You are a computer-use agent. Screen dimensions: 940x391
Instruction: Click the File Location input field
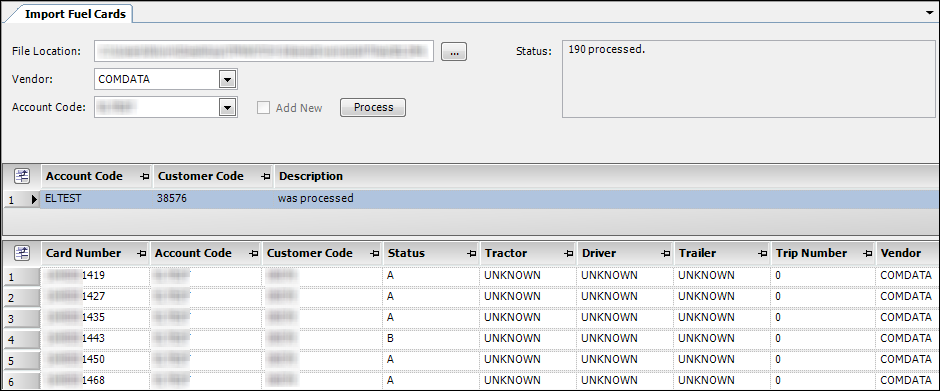(x=264, y=52)
